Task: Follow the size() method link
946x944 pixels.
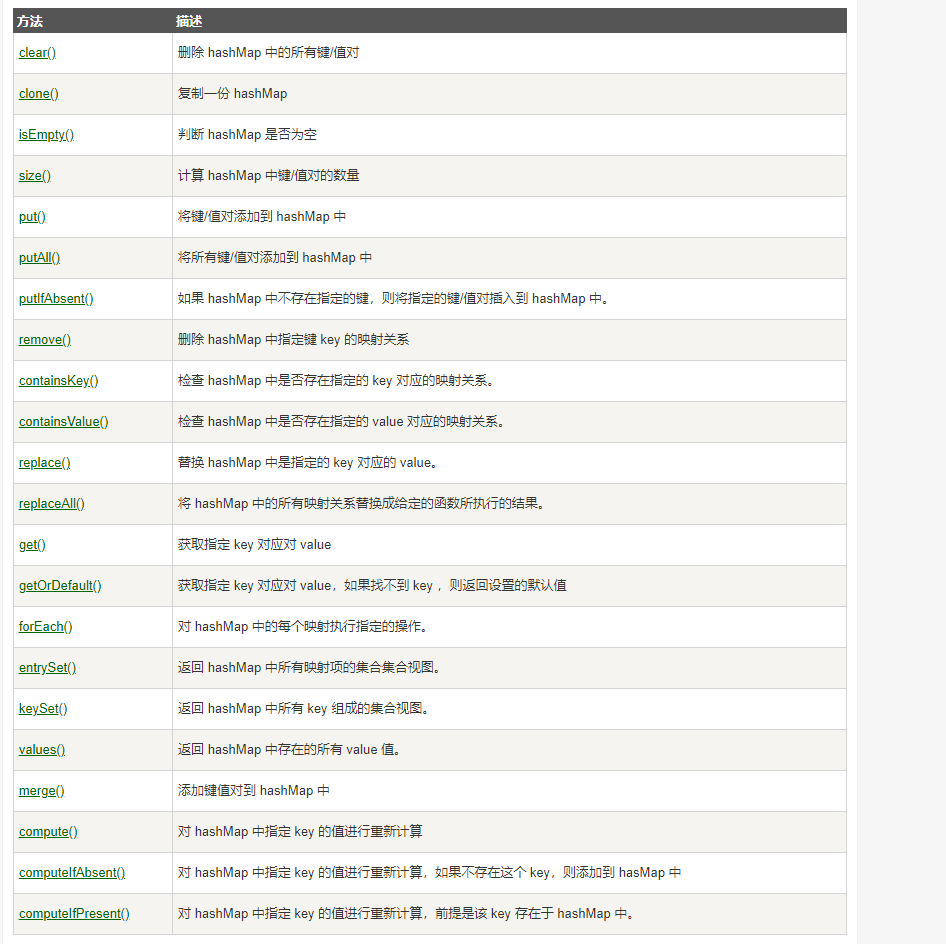Action: (x=35, y=176)
